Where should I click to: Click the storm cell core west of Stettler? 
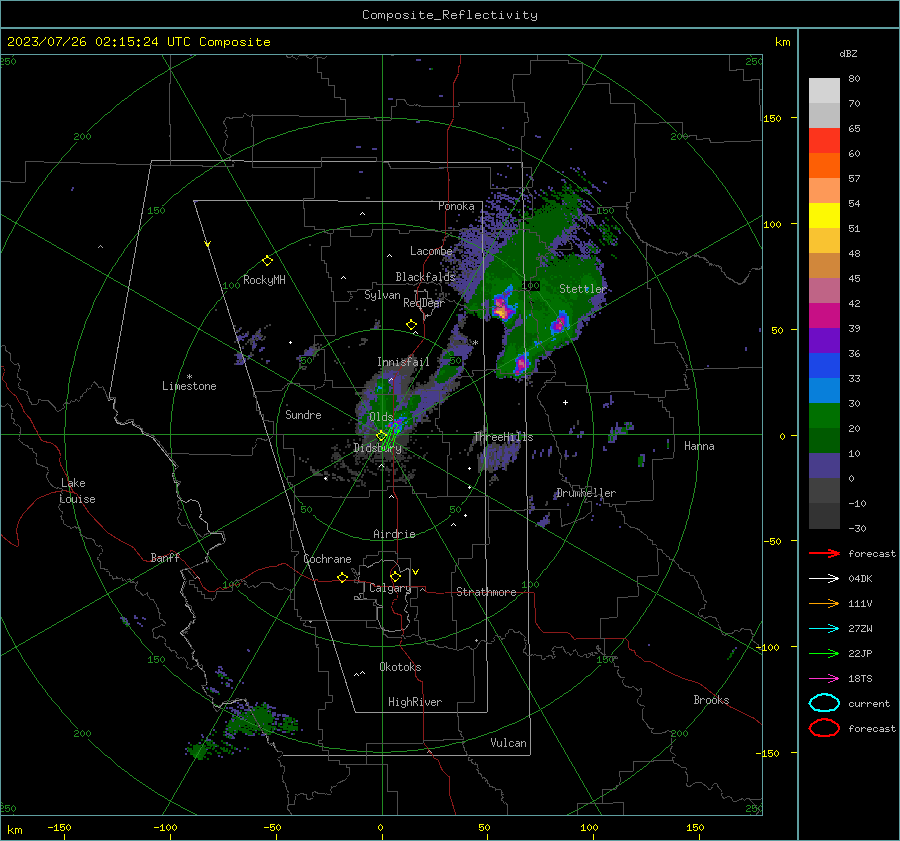coord(502,308)
